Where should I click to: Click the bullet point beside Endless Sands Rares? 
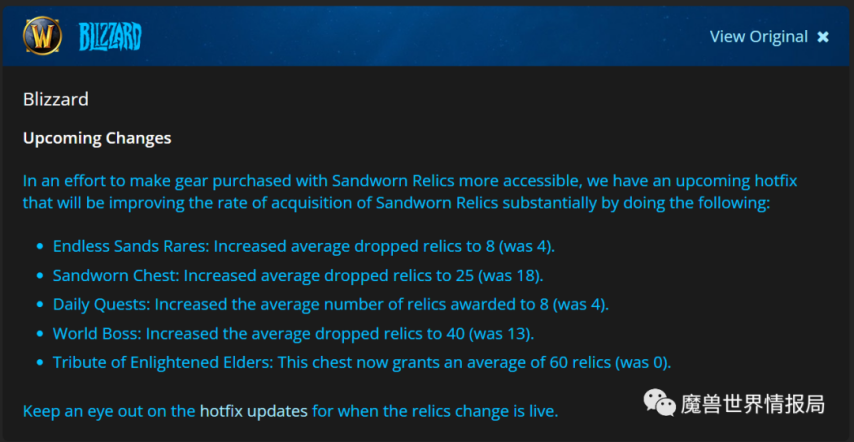tap(39, 247)
